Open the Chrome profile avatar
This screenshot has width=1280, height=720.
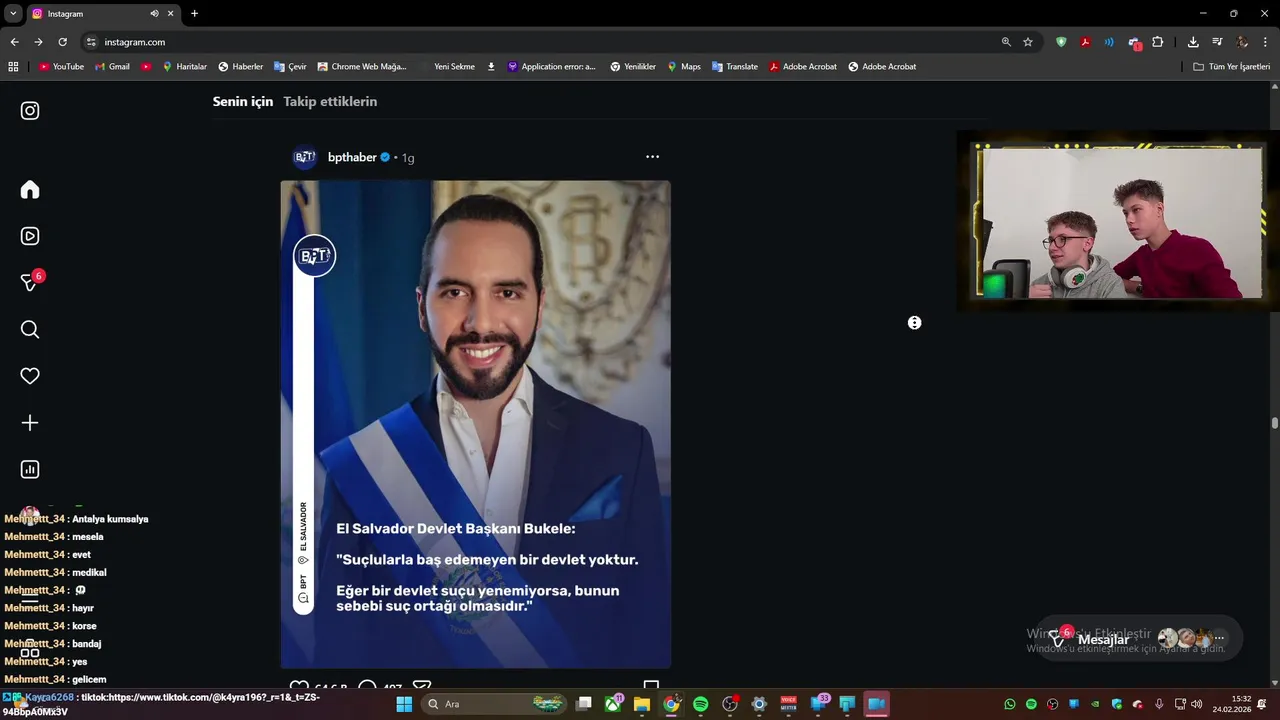tap(1242, 42)
